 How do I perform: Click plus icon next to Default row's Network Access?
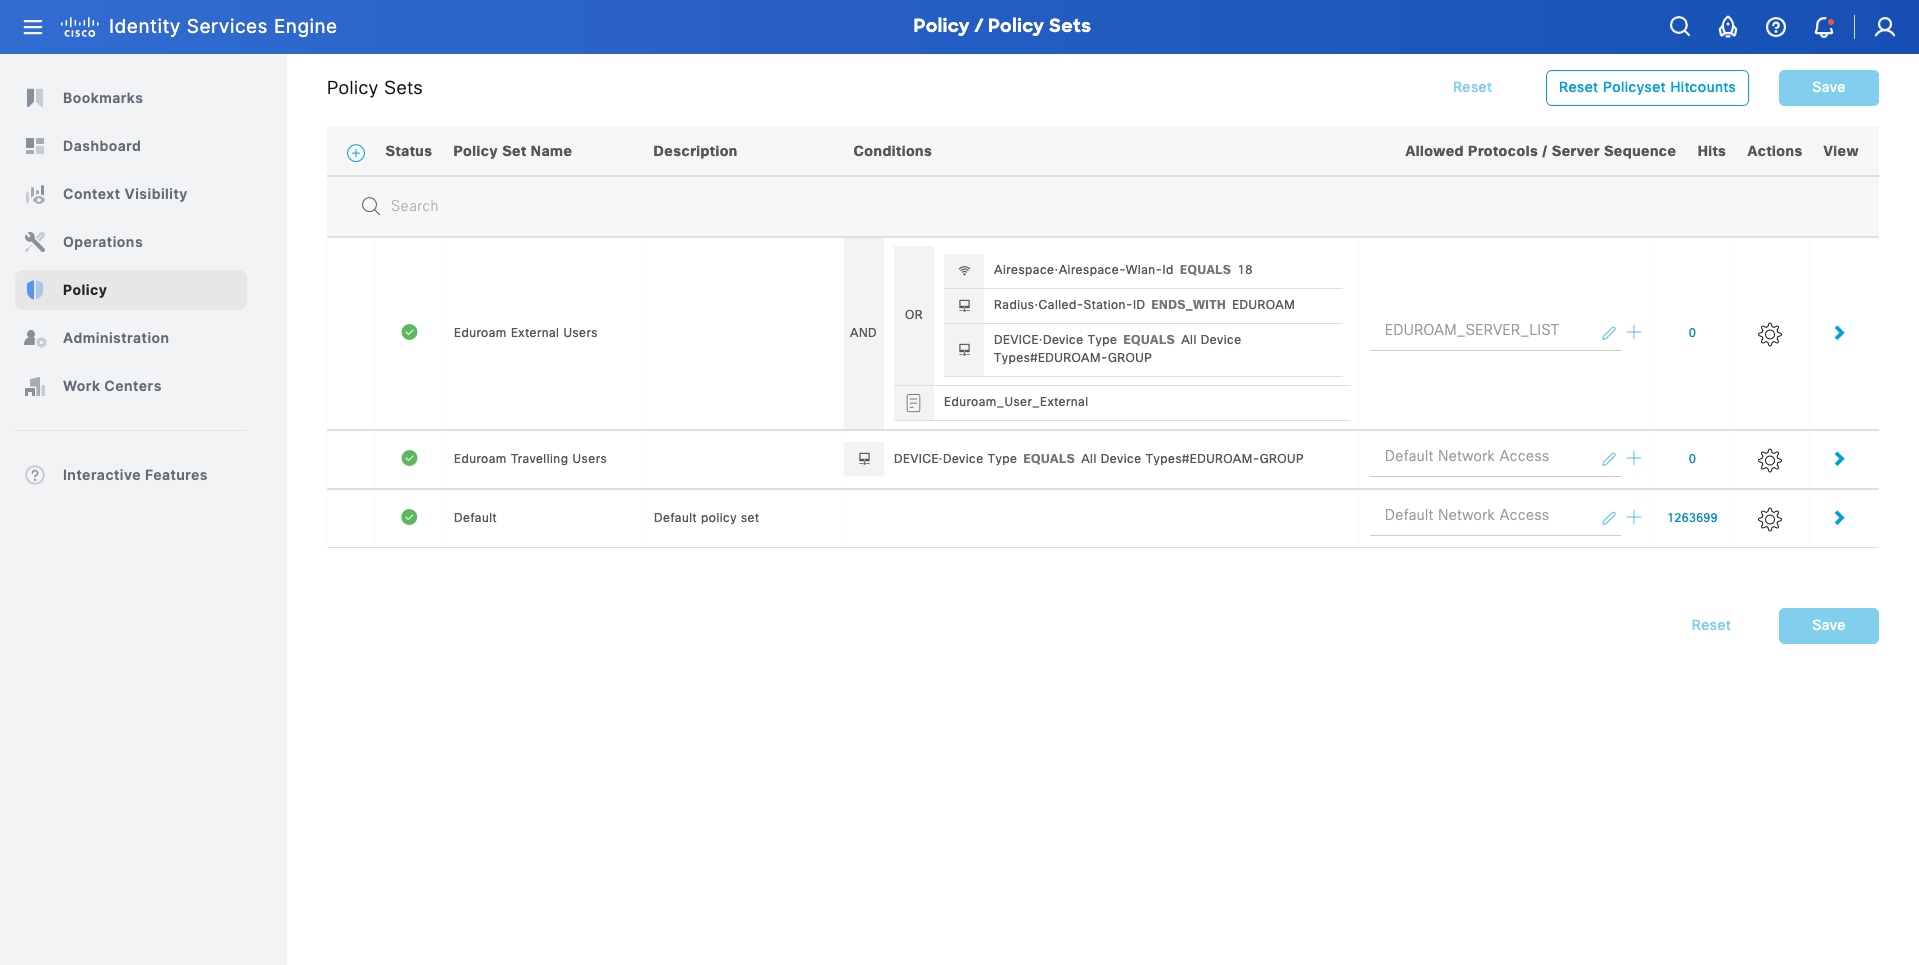[1634, 518]
